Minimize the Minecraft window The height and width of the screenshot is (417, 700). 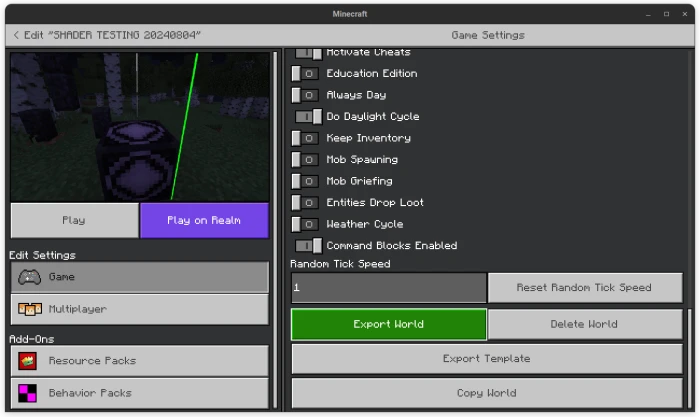(648, 14)
